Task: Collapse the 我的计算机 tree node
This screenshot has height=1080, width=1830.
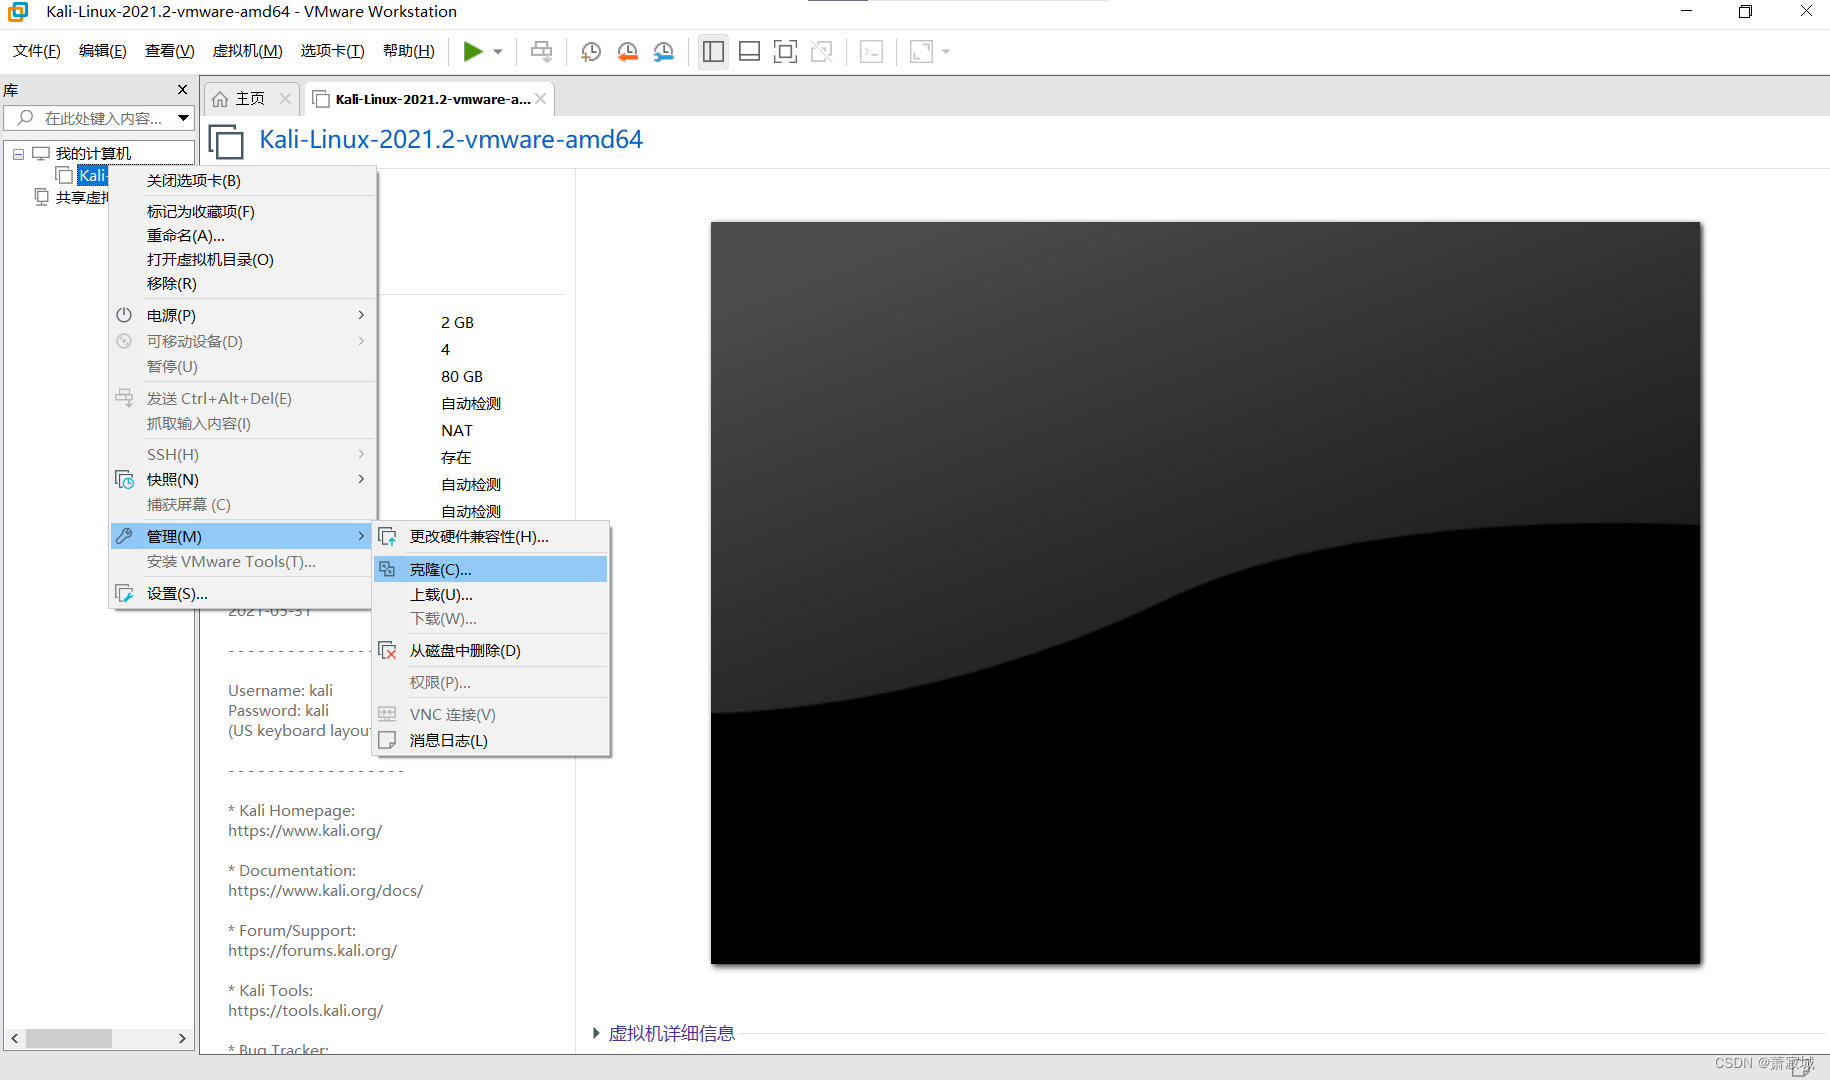Action: [x=18, y=153]
